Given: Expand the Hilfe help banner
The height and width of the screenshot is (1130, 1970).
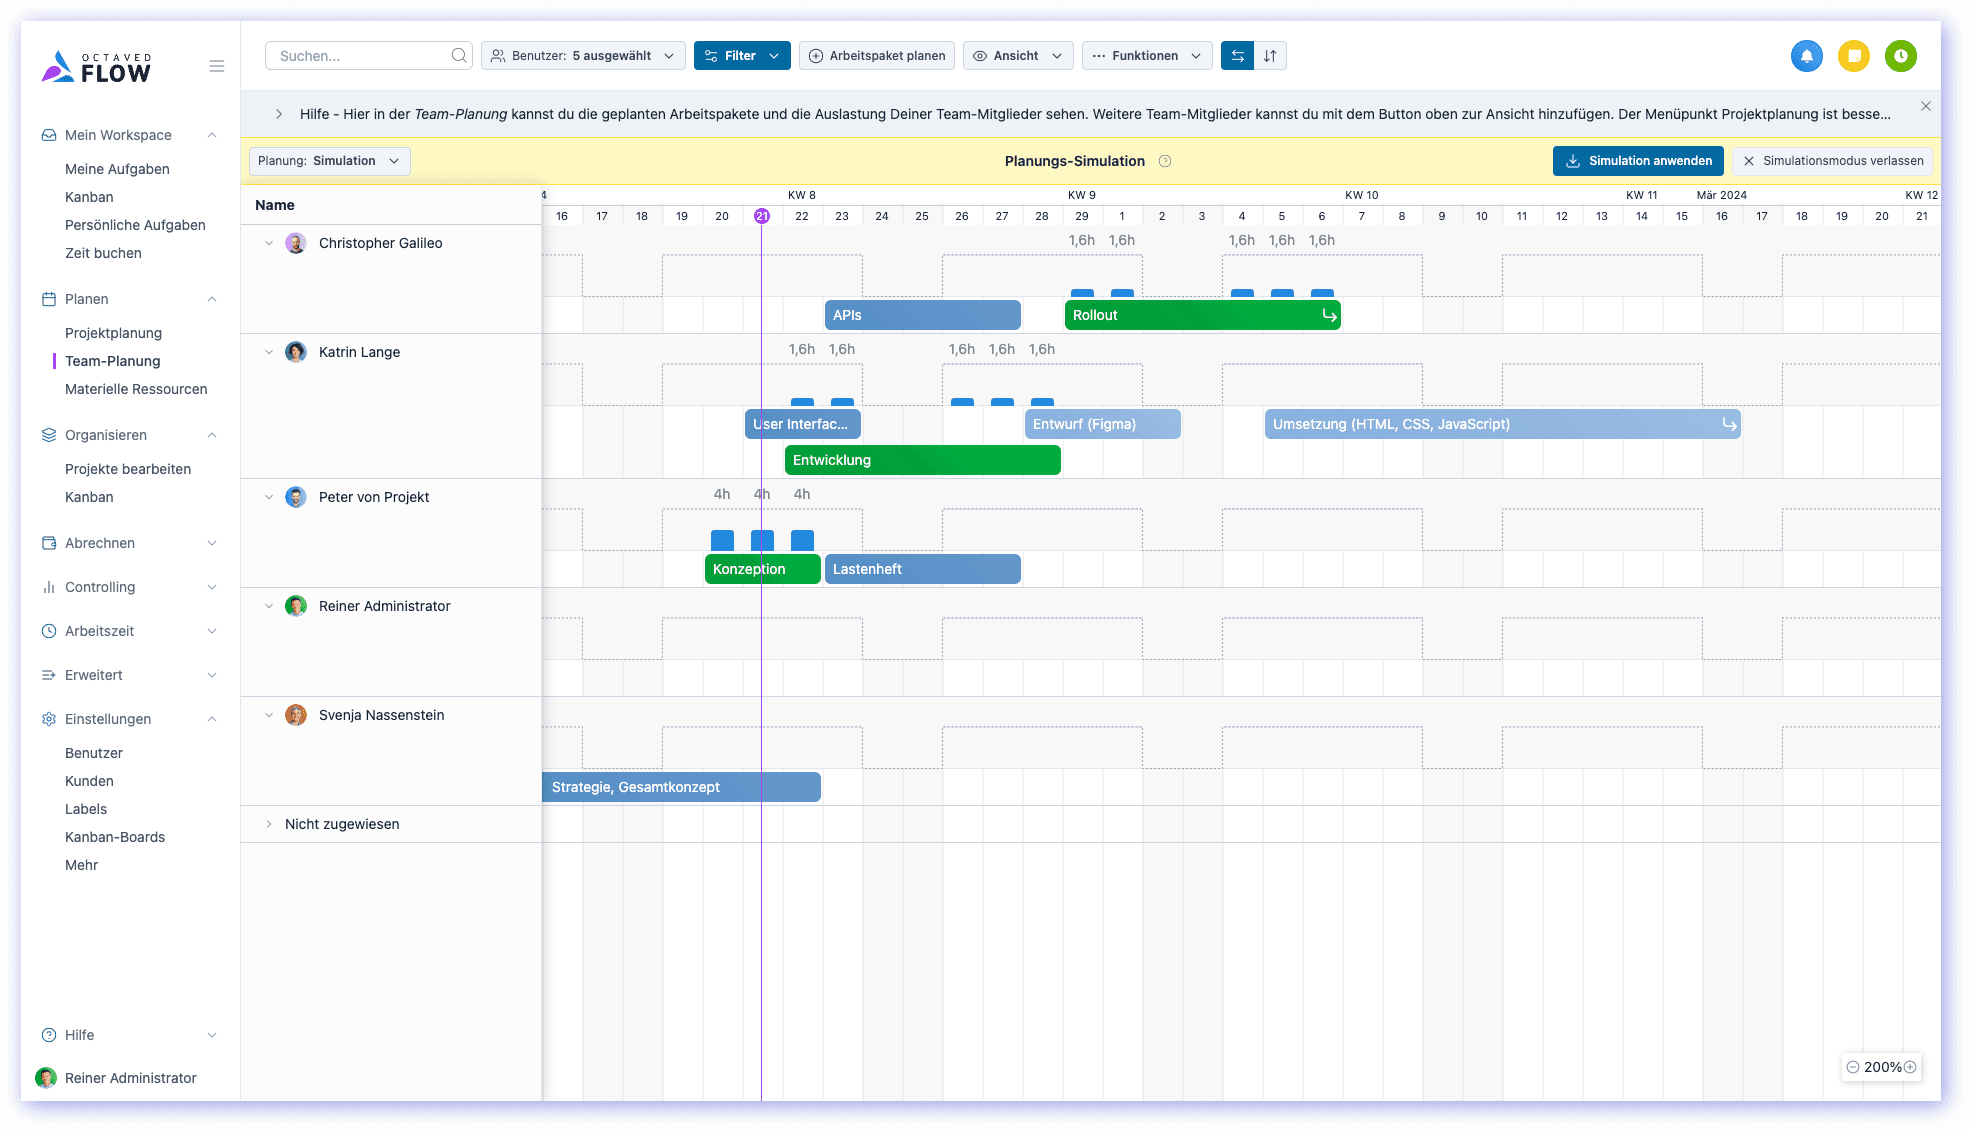Looking at the screenshot, I should click(279, 114).
